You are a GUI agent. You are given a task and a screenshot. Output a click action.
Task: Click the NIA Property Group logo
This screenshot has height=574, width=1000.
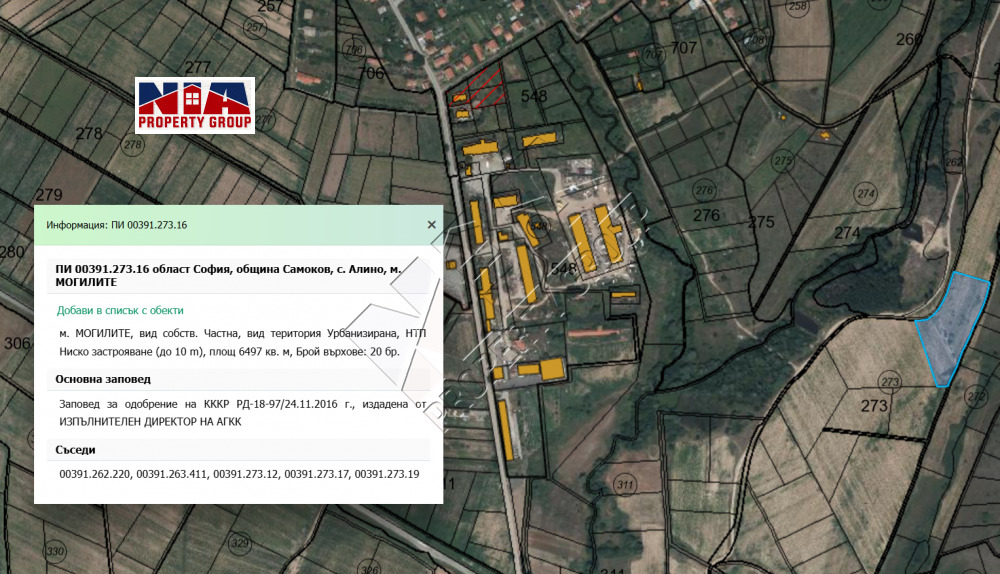[x=195, y=105]
